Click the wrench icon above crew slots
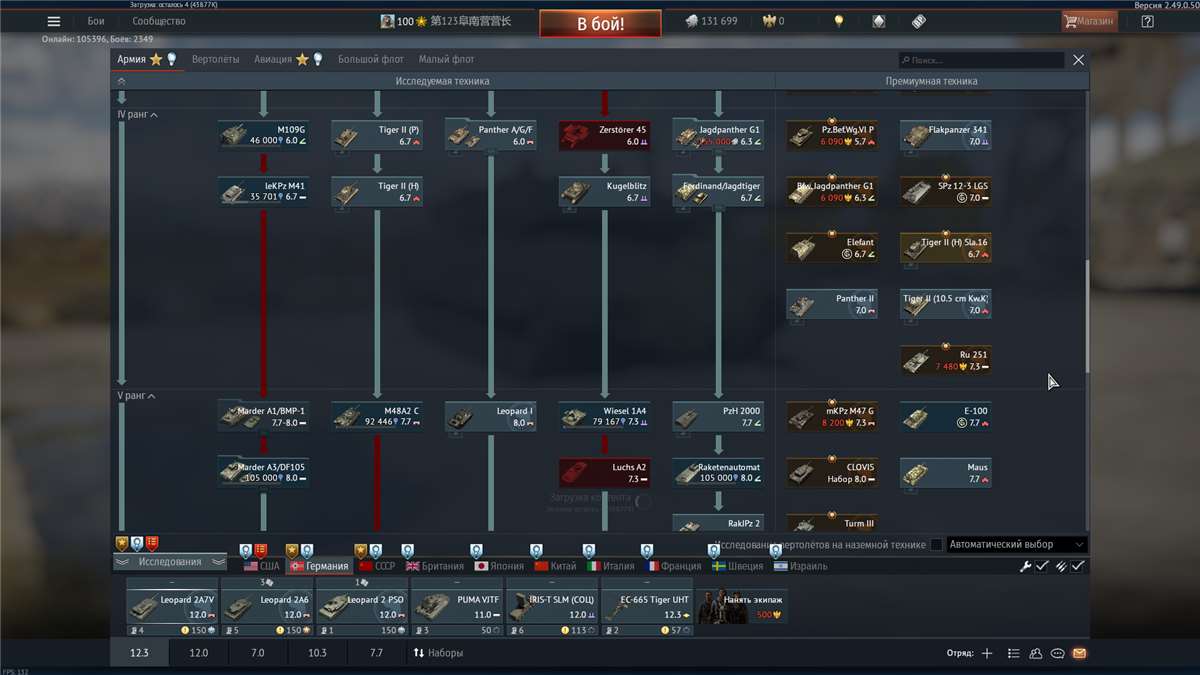 click(x=1025, y=566)
